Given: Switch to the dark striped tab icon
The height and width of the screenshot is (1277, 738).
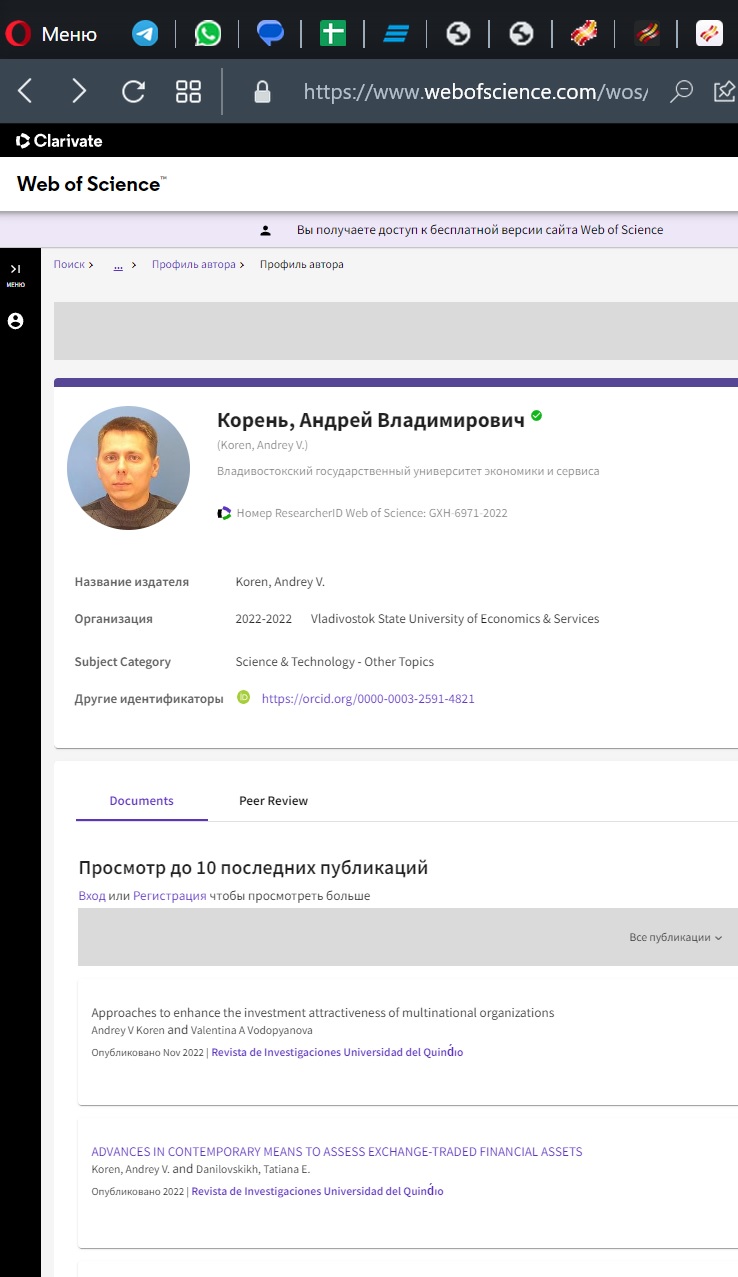Looking at the screenshot, I should 647,34.
